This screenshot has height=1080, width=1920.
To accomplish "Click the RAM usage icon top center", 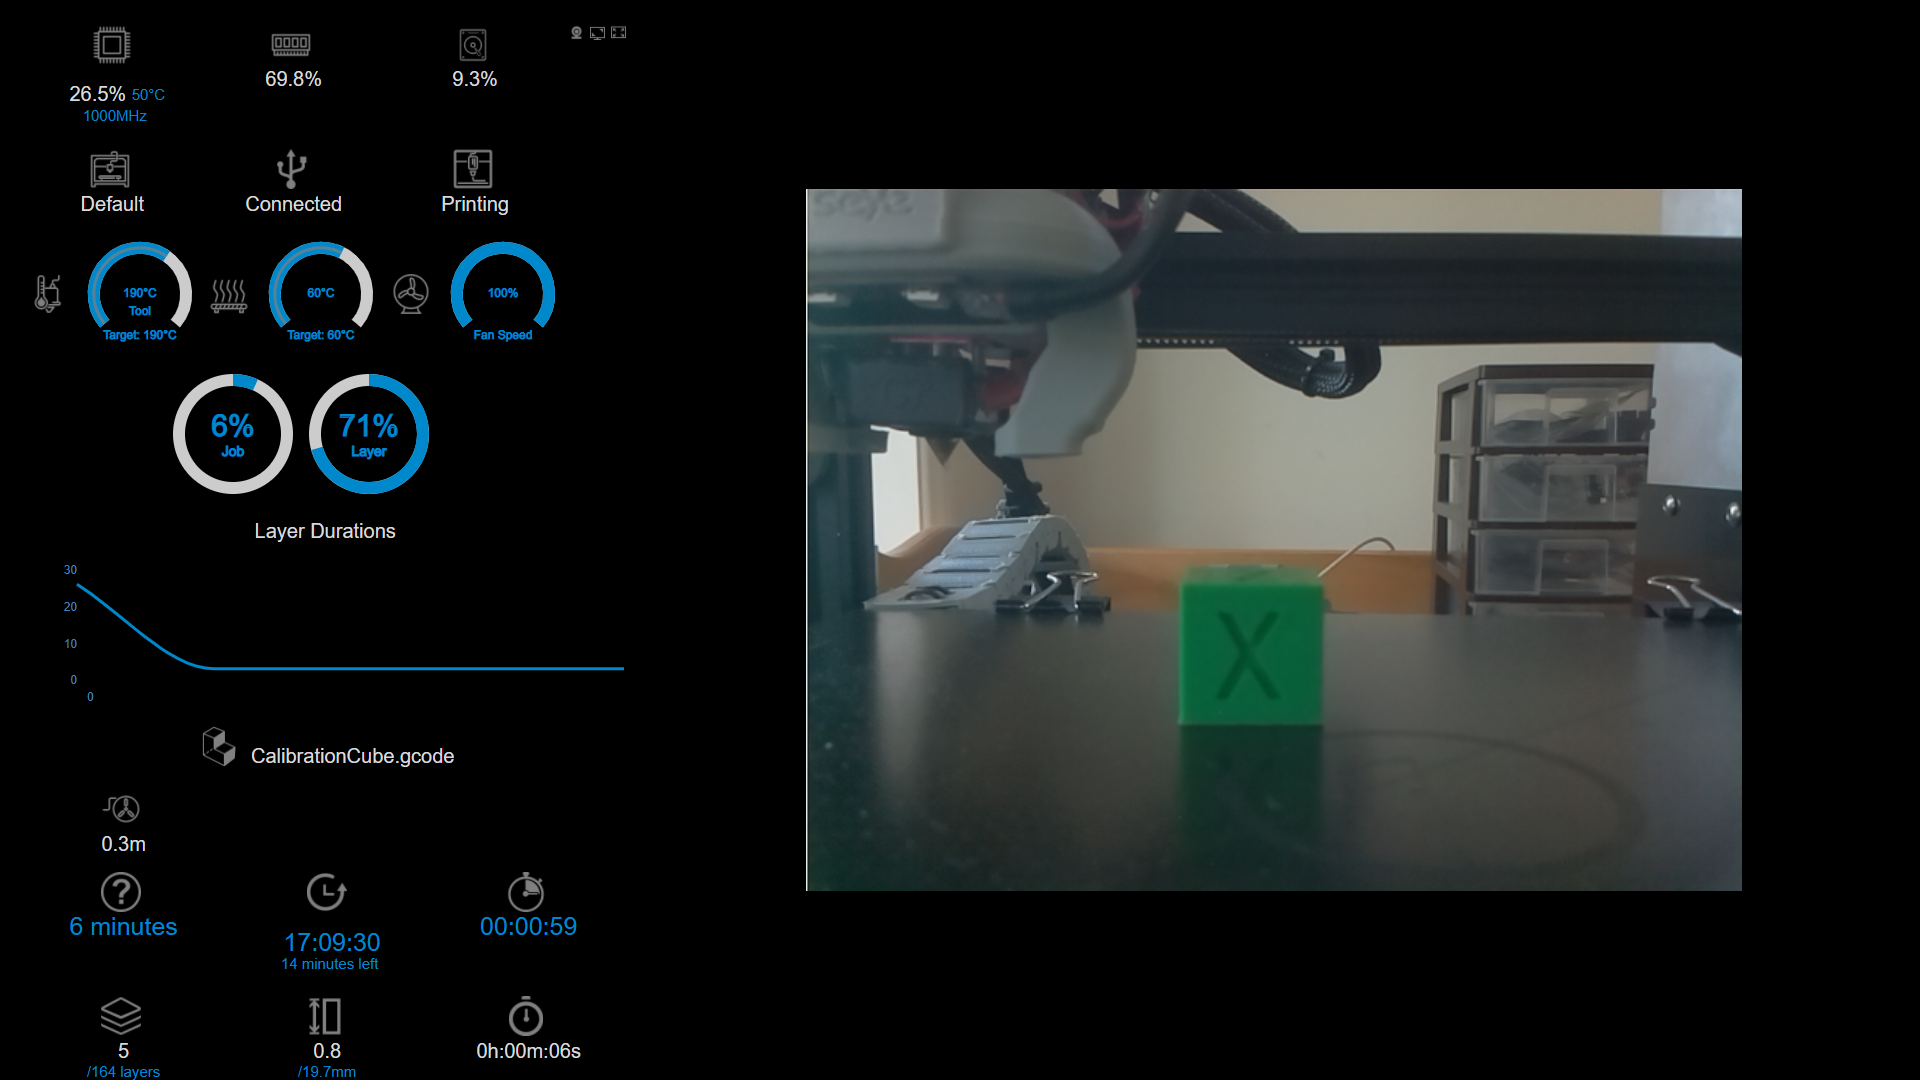I will [291, 44].
